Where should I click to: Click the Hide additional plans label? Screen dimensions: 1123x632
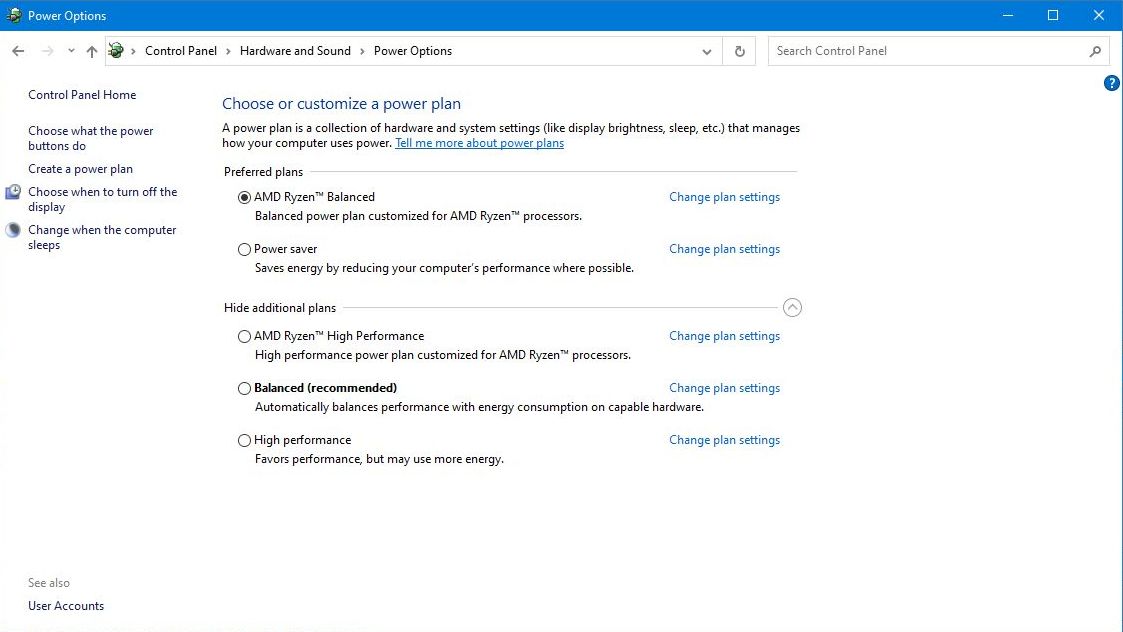[279, 308]
